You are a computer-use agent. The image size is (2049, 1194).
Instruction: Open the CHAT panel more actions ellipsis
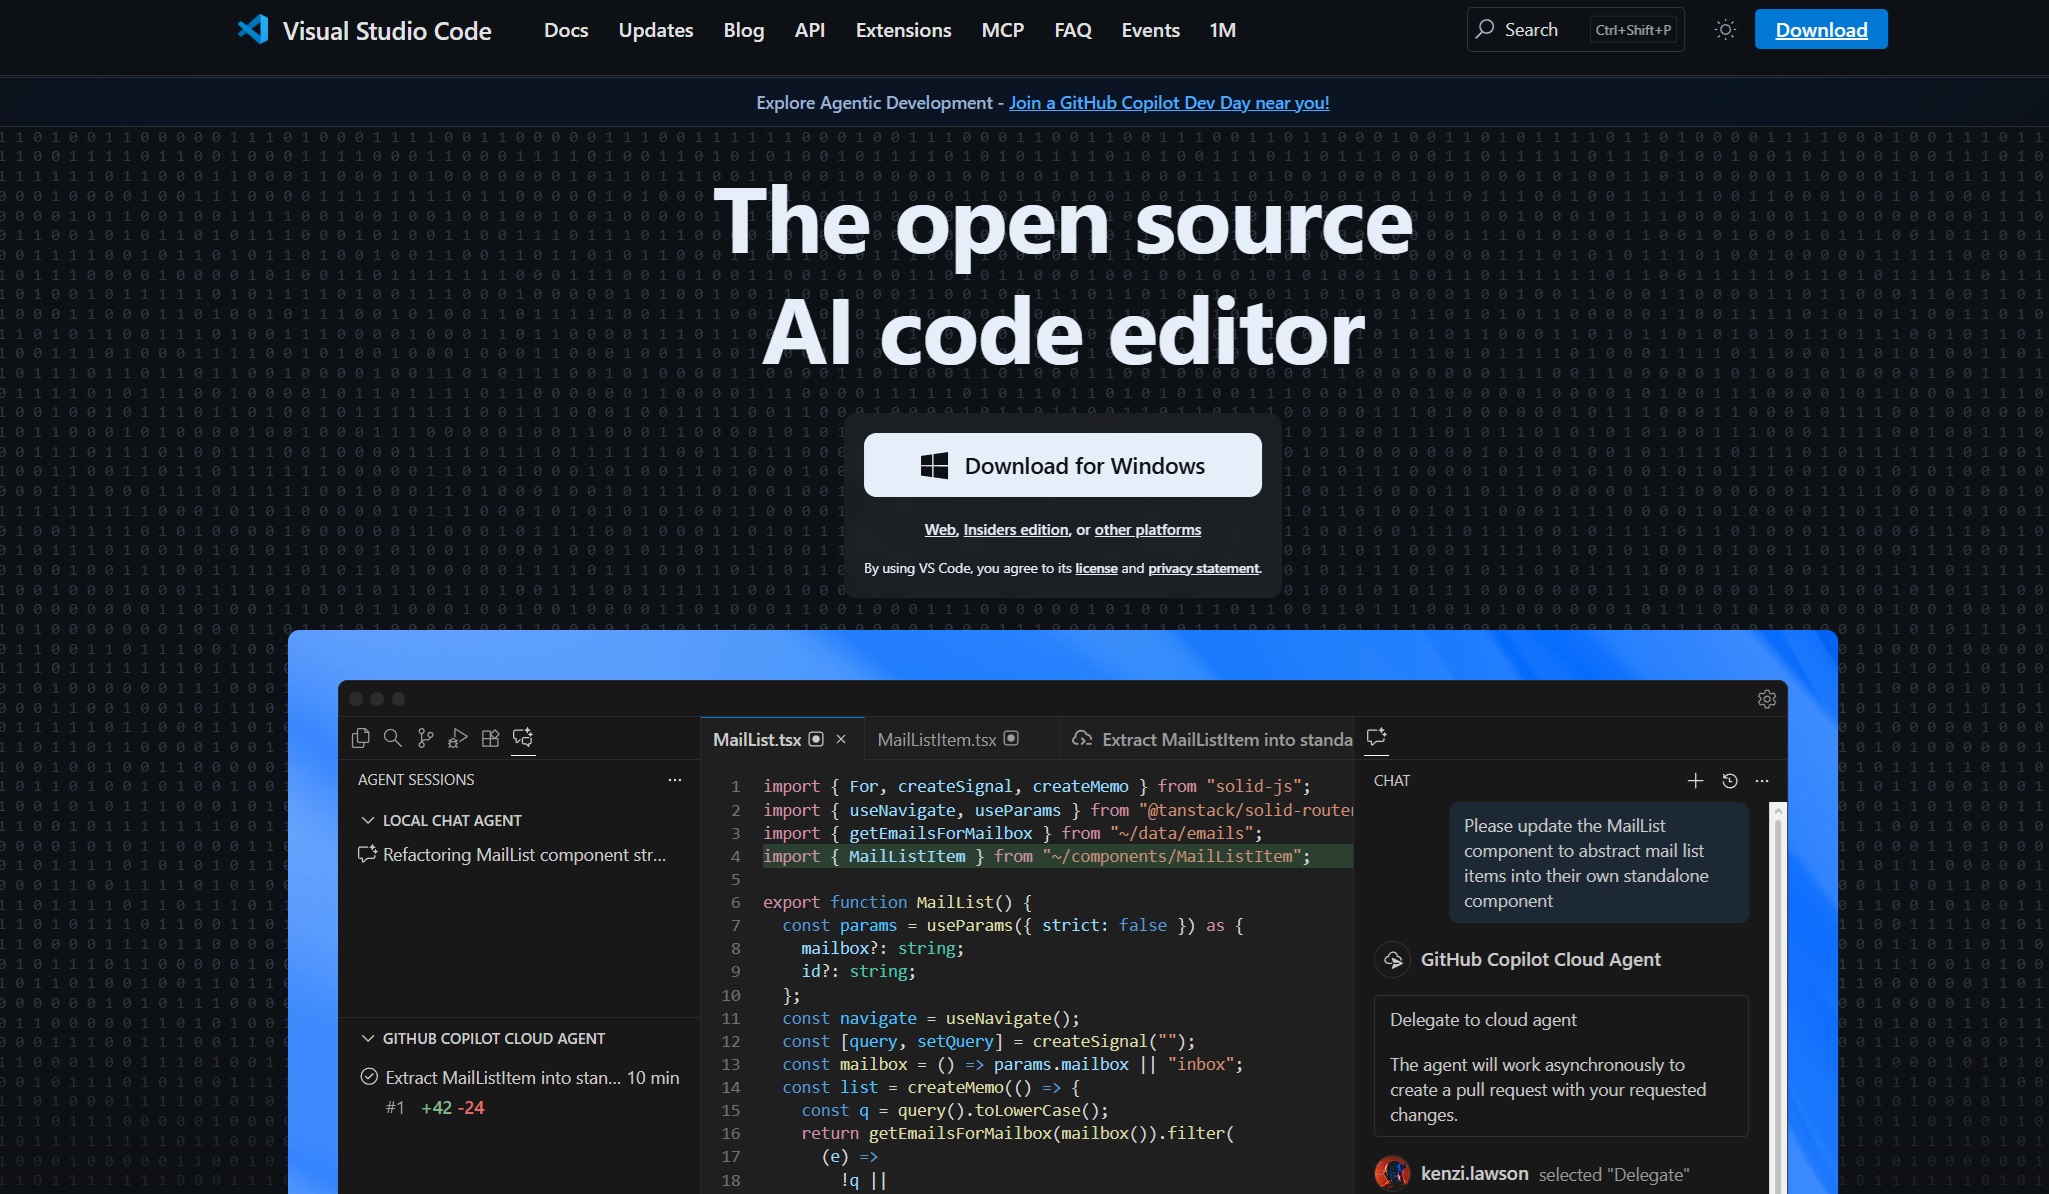(x=1762, y=781)
